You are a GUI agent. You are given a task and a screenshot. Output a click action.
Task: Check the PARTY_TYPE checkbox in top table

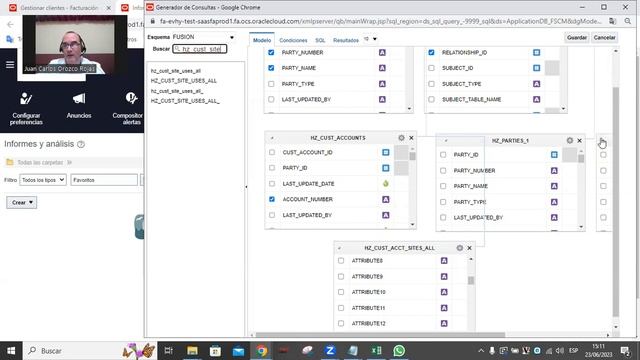pyautogui.click(x=271, y=84)
